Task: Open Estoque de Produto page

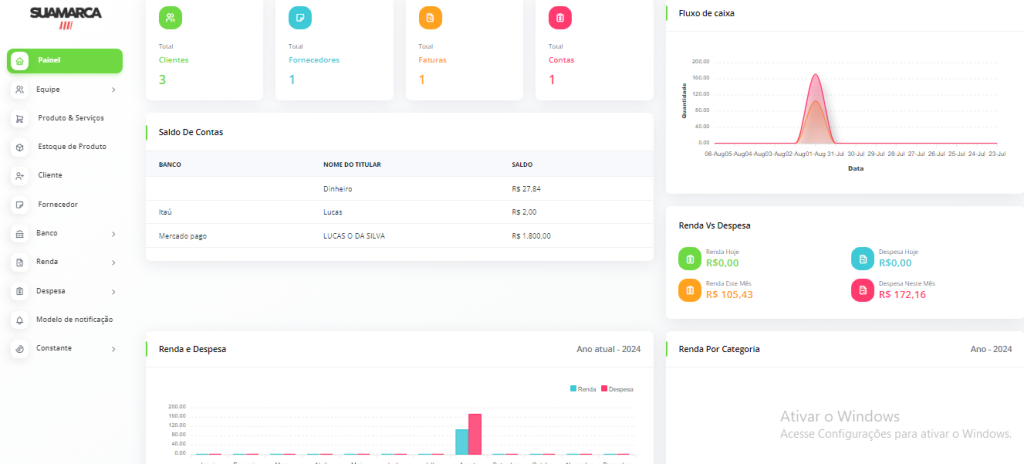Action: 71,147
